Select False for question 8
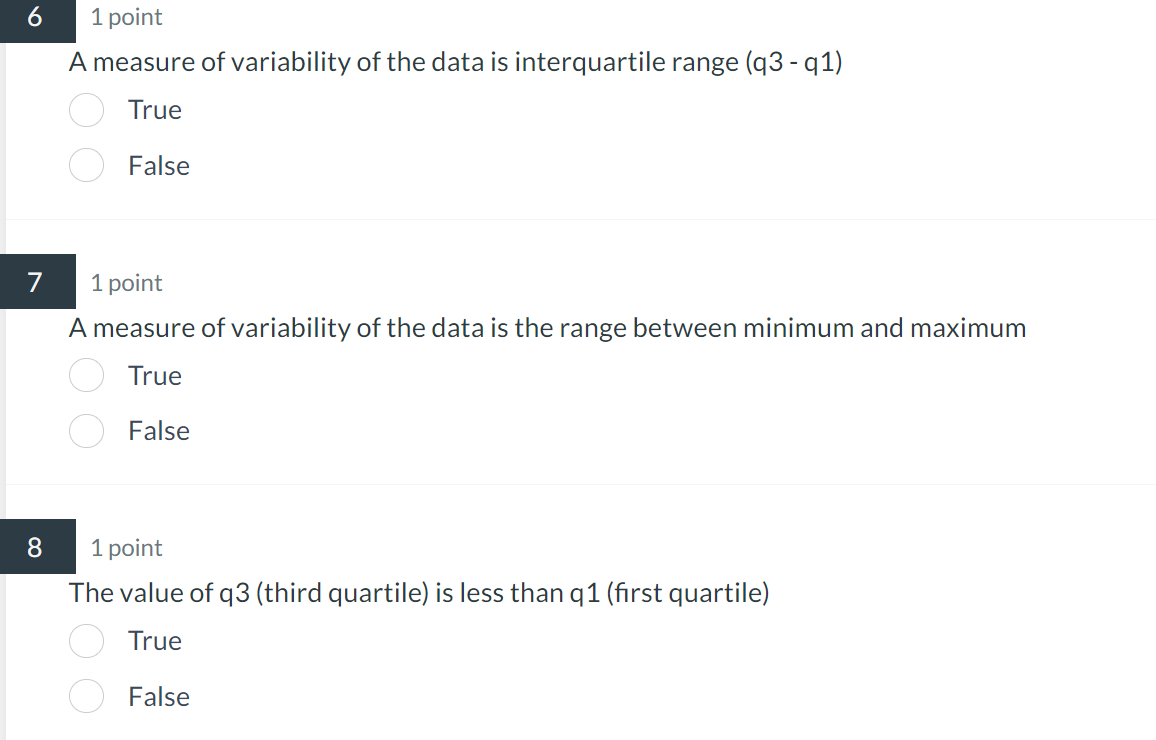 click(x=87, y=696)
